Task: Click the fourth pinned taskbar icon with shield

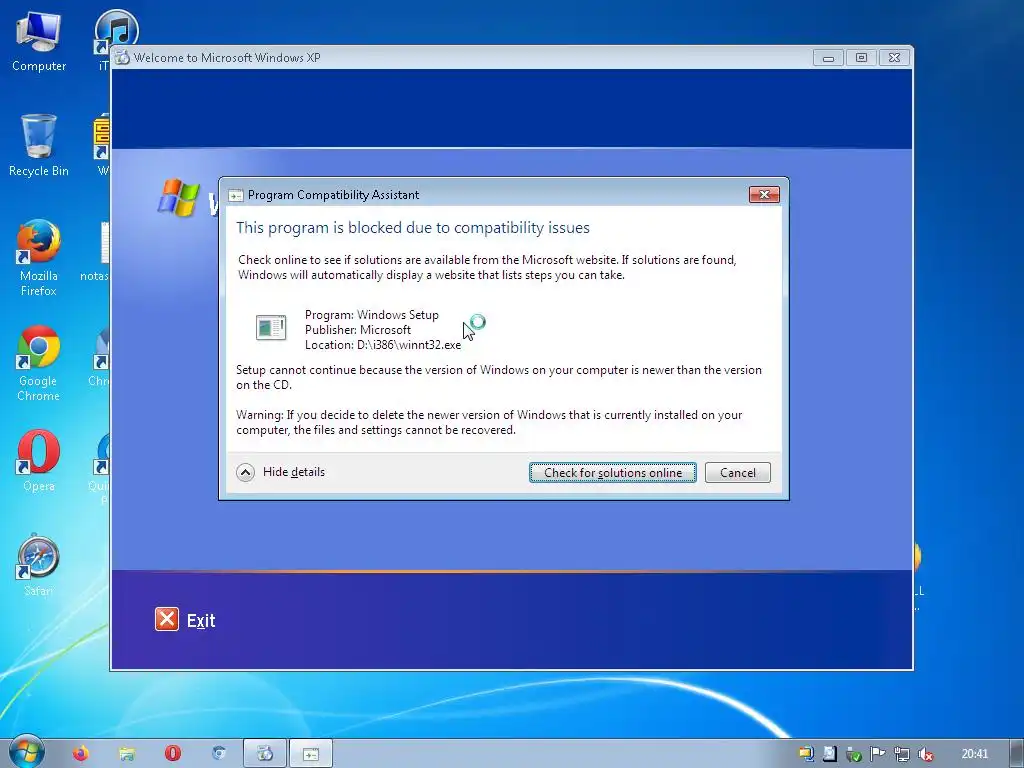Action: [219, 754]
